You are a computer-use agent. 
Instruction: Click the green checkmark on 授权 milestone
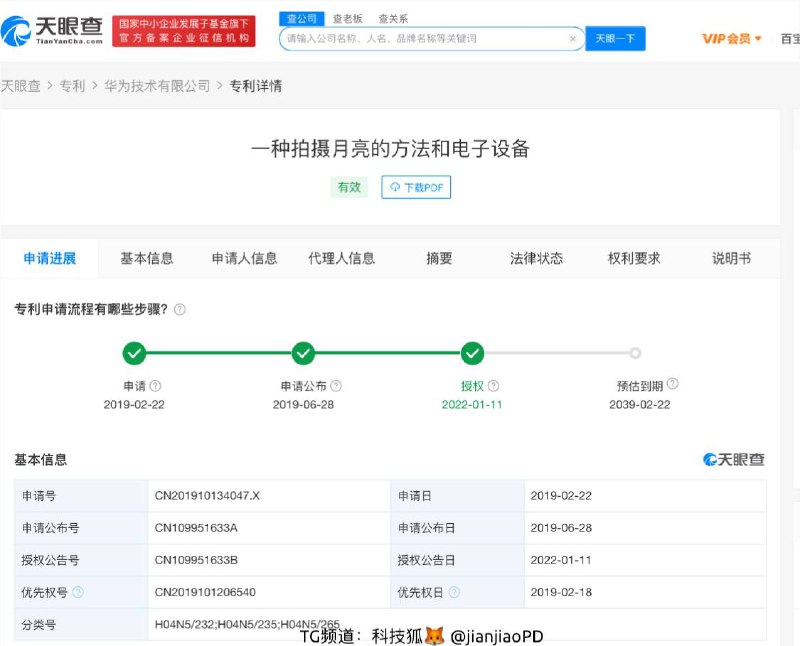click(471, 353)
